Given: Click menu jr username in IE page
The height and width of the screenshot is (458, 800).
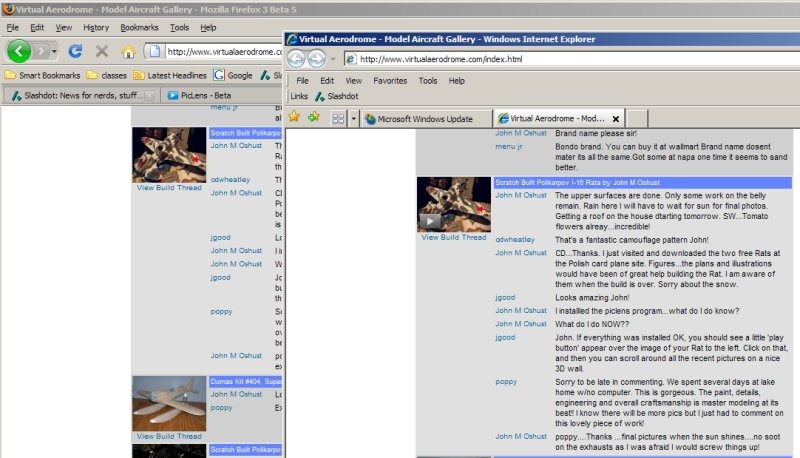Looking at the screenshot, I should click(509, 146).
